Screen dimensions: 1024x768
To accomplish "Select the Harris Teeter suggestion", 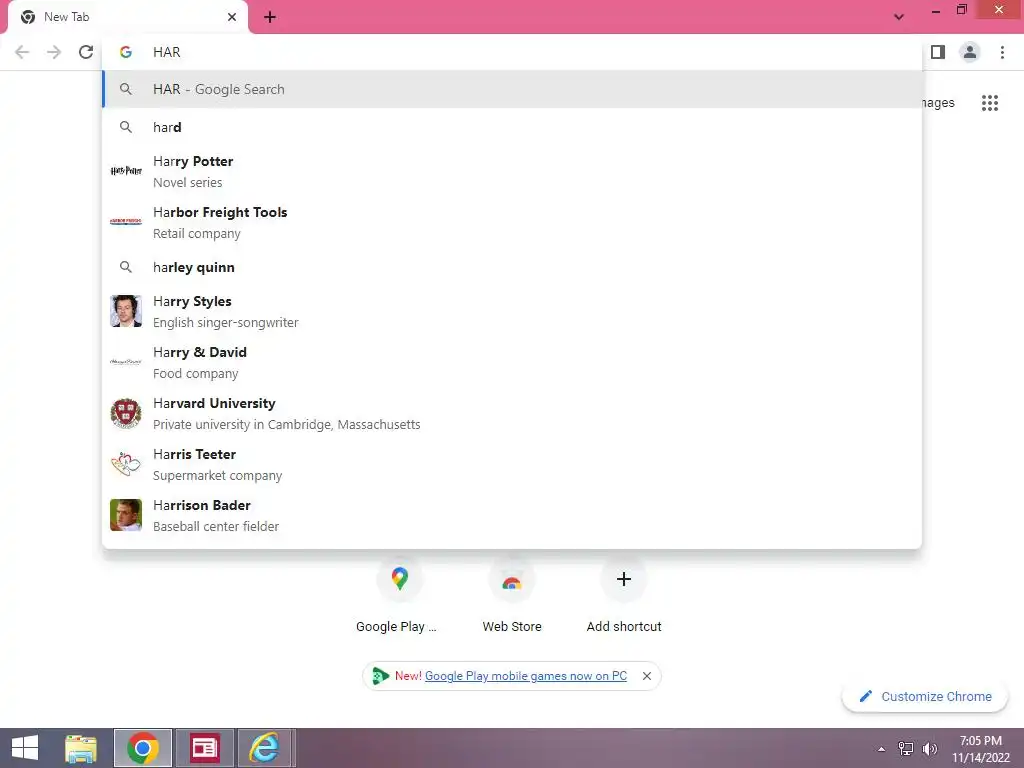I will pos(513,464).
